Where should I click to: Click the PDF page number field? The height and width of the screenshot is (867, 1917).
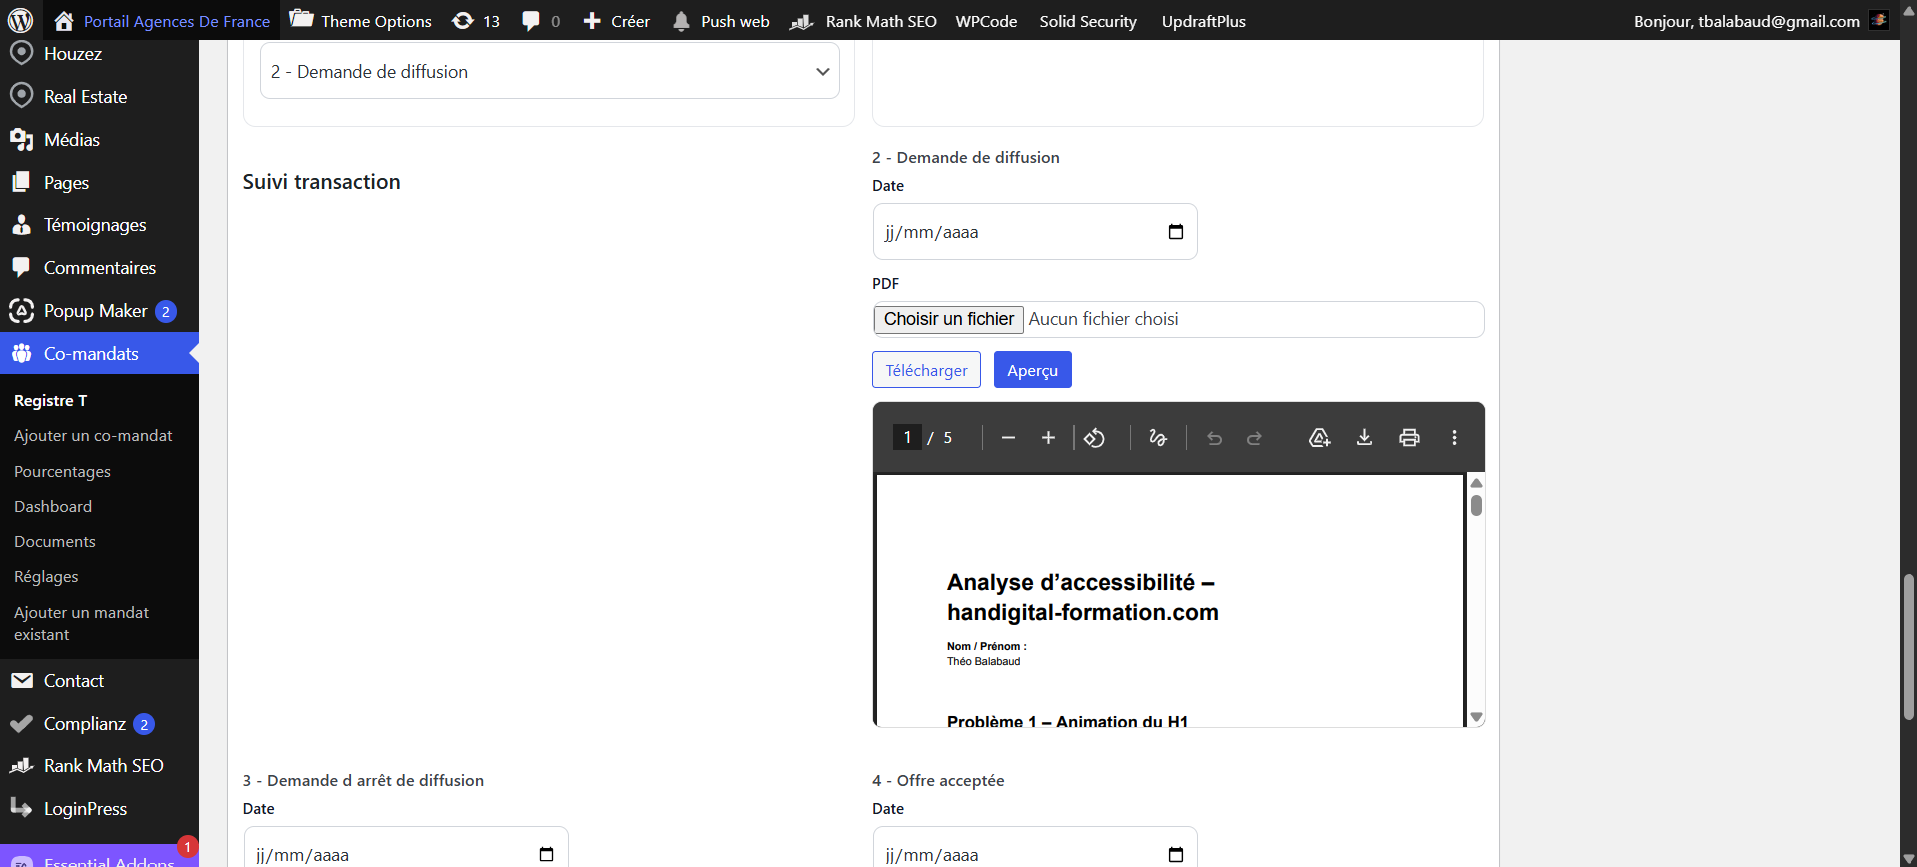click(x=907, y=437)
